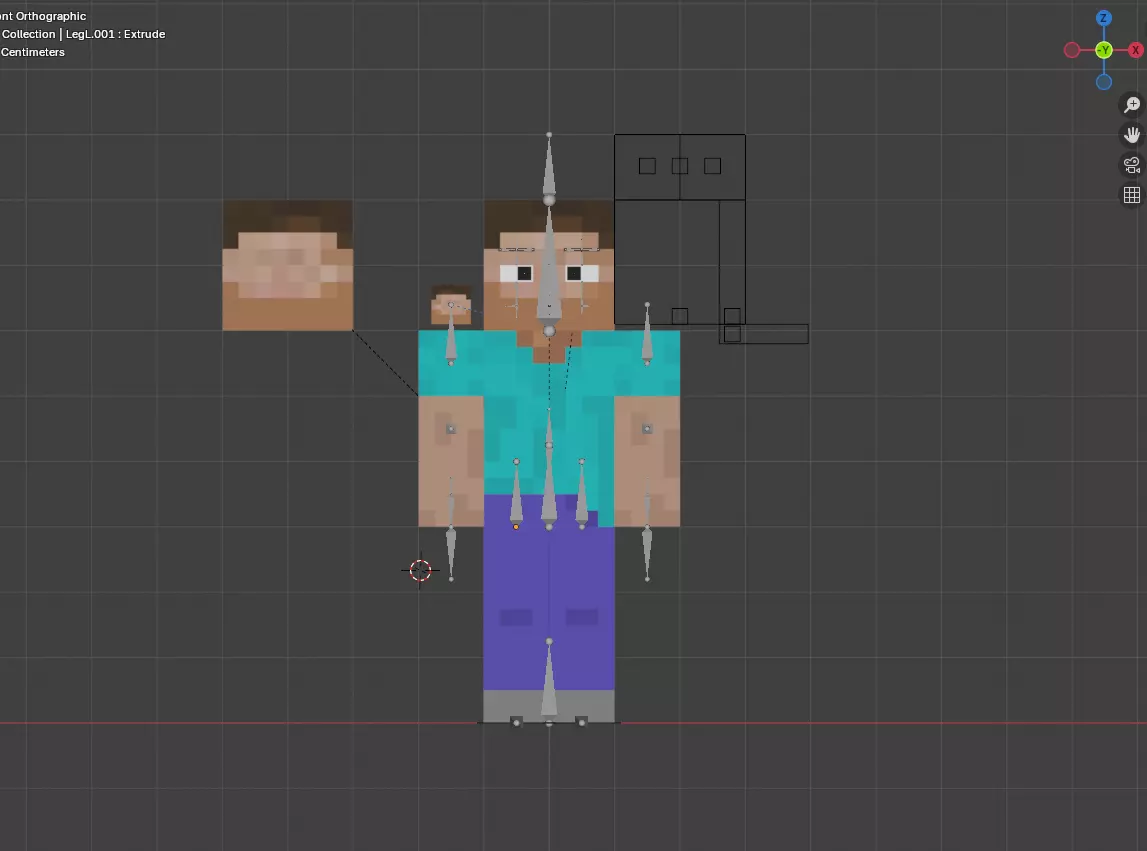Image resolution: width=1147 pixels, height=851 pixels.
Task: Click the blue Z axis on navigation gizmo
Action: [1104, 18]
